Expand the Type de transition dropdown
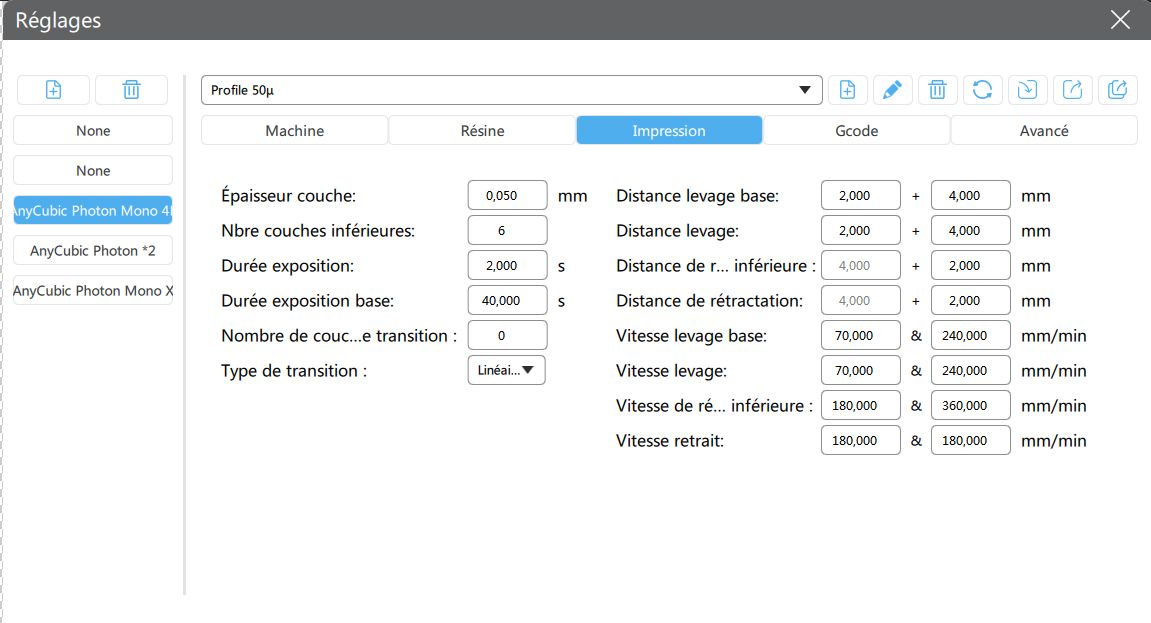 506,371
